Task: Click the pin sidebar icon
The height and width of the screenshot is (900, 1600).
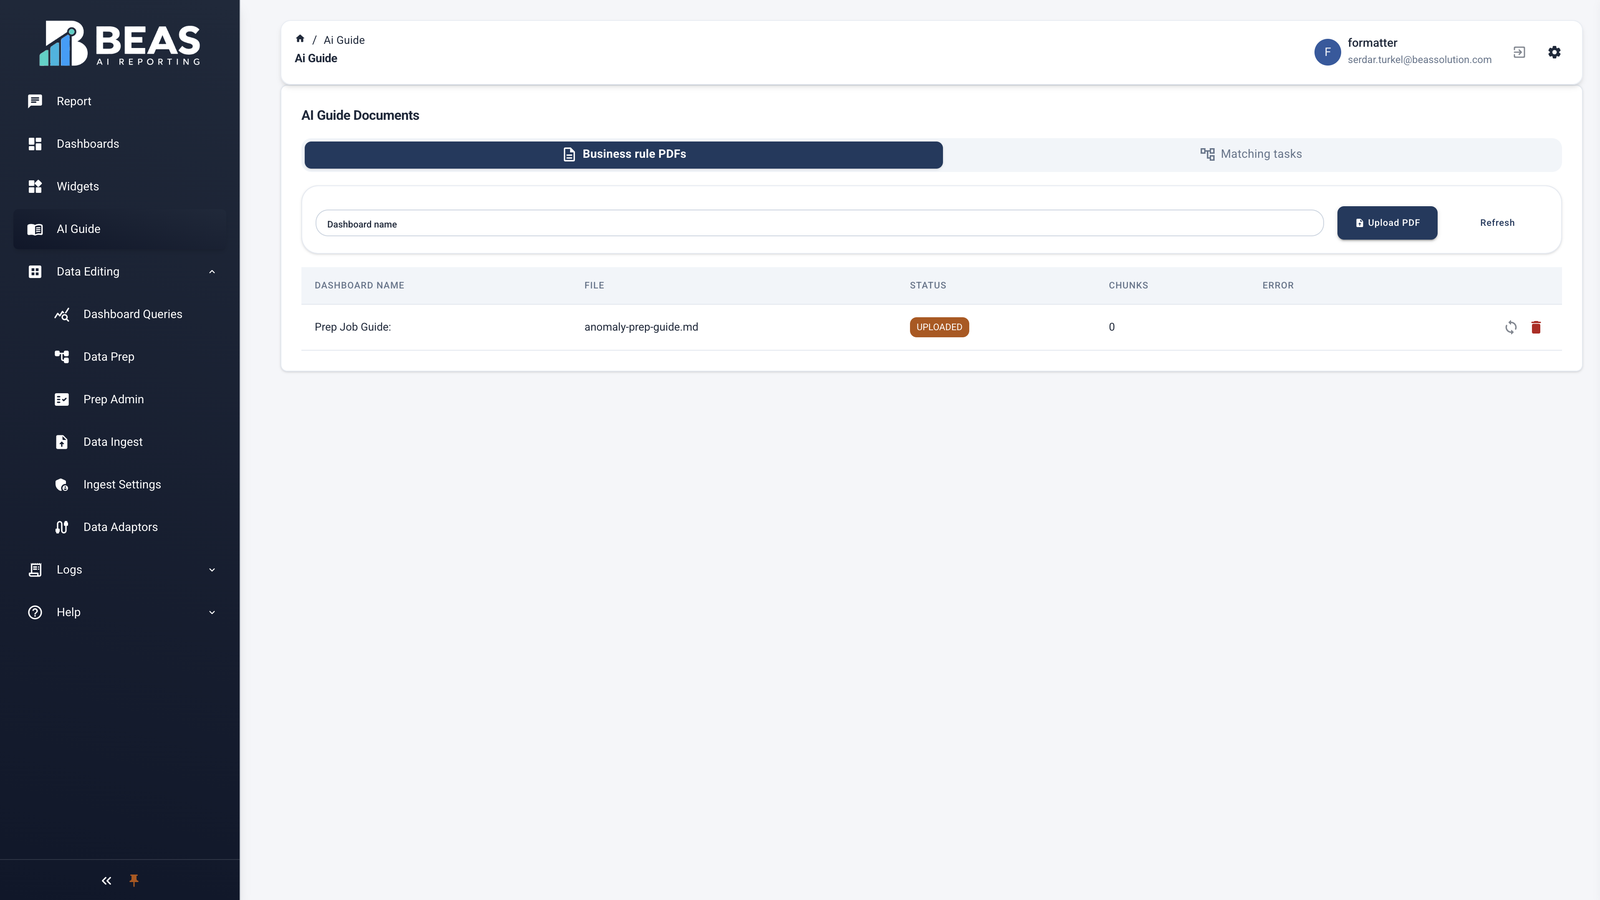Action: (x=134, y=881)
